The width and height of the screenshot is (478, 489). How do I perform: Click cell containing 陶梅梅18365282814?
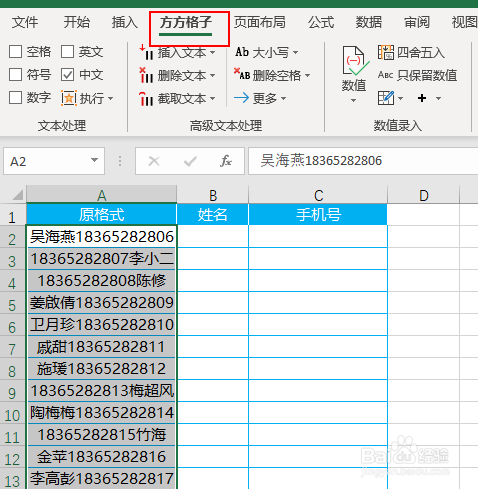pyautogui.click(x=102, y=413)
